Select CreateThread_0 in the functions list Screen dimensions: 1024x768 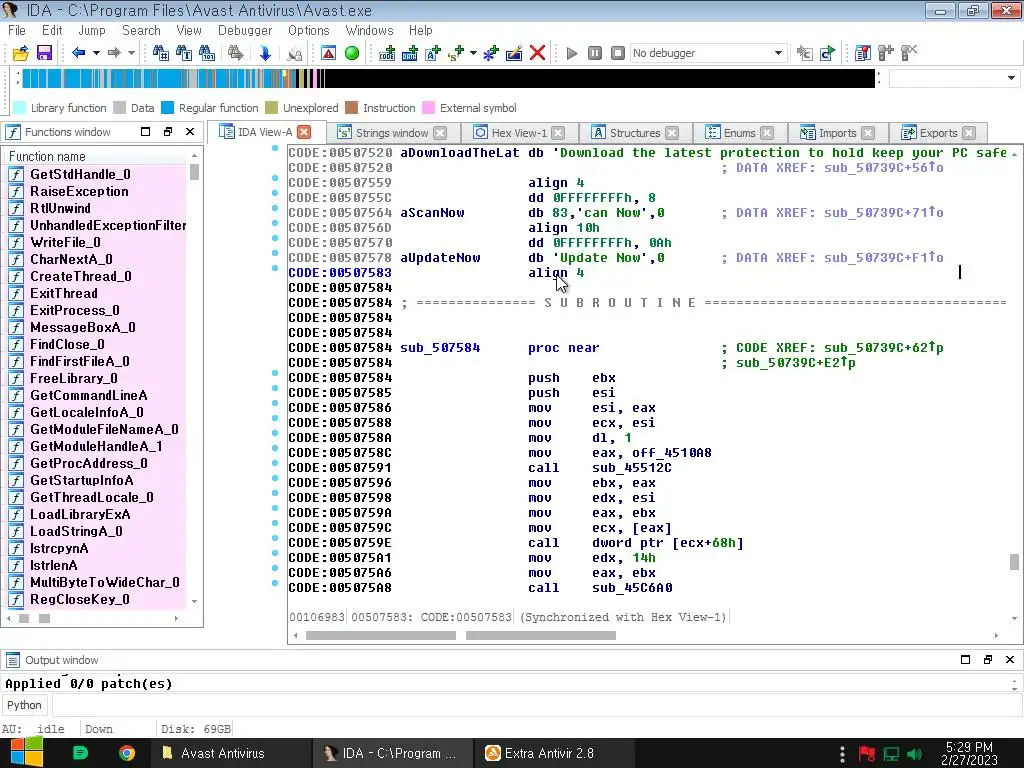tap(80, 276)
